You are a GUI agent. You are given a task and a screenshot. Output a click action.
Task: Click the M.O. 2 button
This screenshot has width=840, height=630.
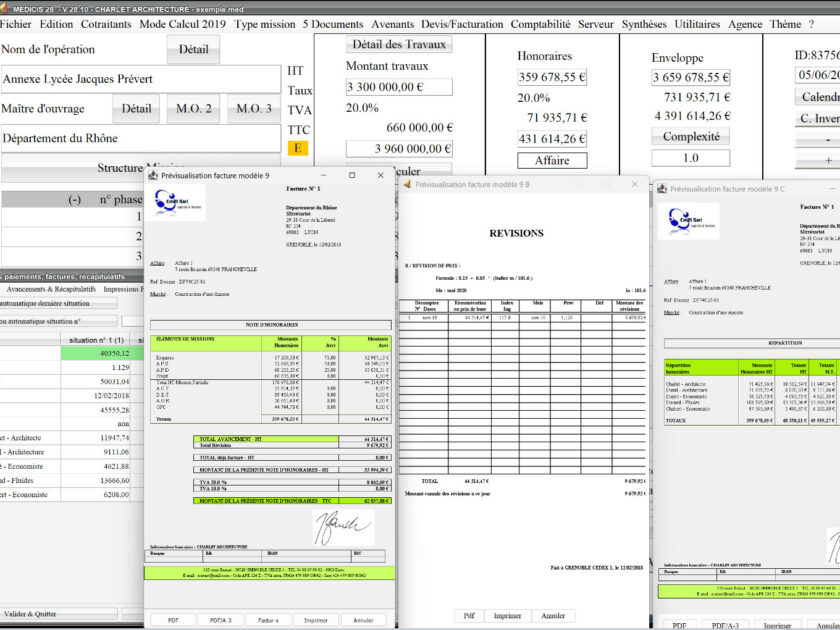(193, 109)
